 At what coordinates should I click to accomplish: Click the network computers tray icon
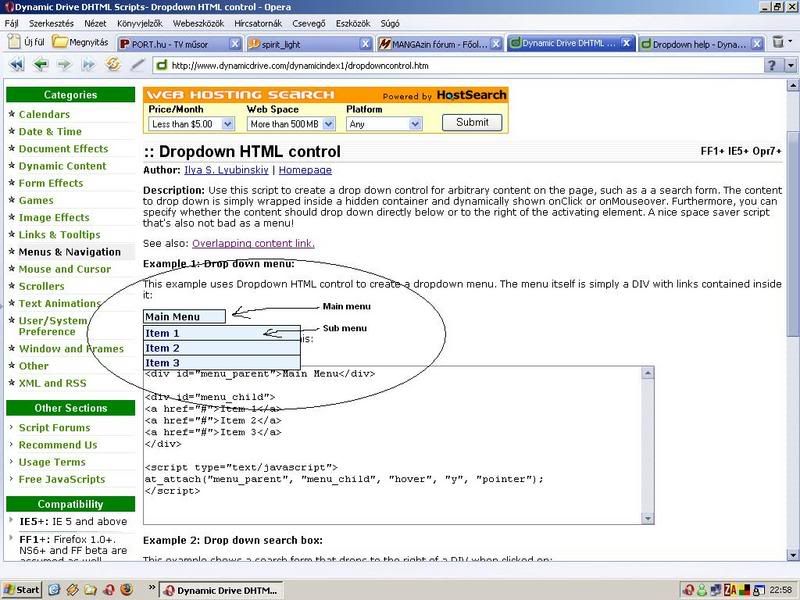[x=716, y=590]
